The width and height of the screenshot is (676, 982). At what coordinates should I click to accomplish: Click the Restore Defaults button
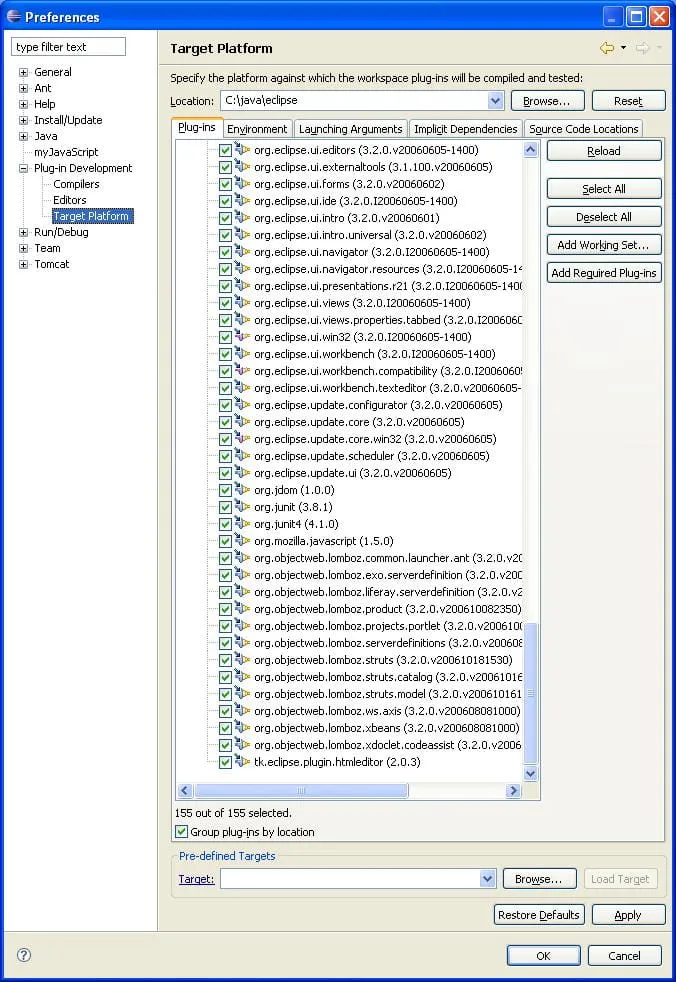click(x=539, y=915)
